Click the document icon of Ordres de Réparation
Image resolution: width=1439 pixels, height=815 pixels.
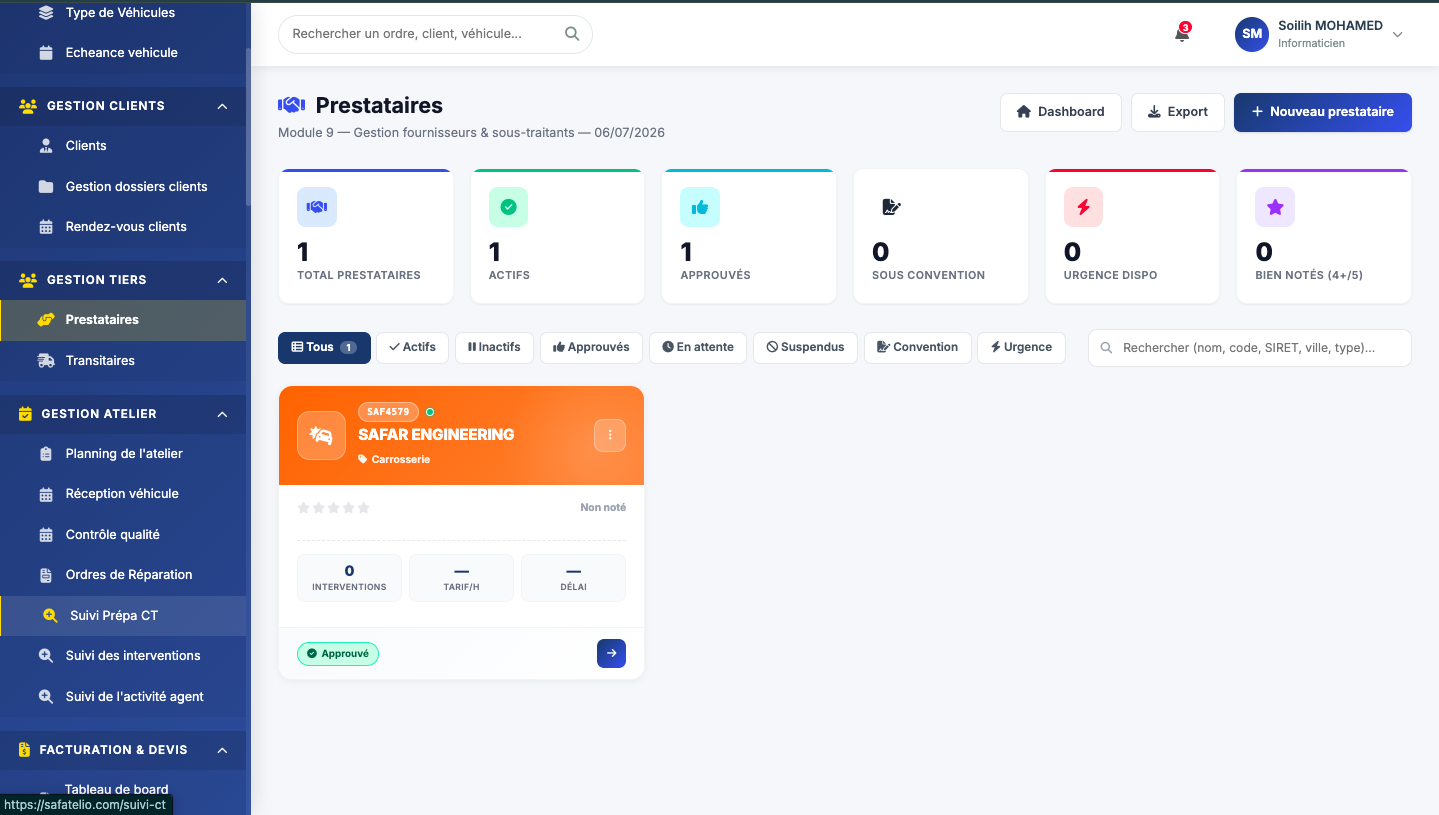coord(46,575)
